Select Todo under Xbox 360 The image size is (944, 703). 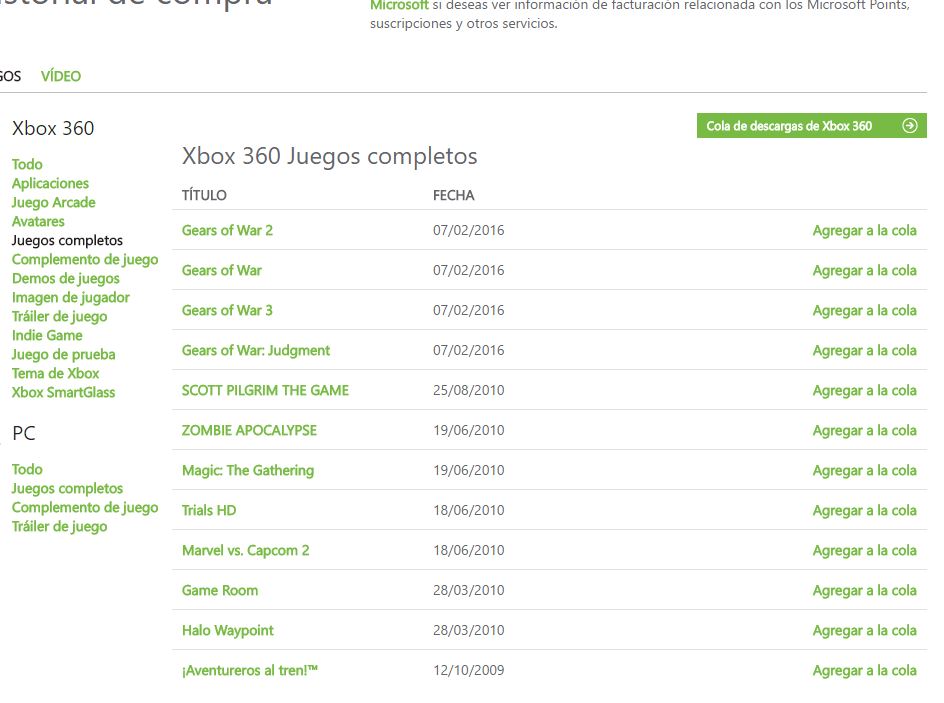[x=27, y=164]
